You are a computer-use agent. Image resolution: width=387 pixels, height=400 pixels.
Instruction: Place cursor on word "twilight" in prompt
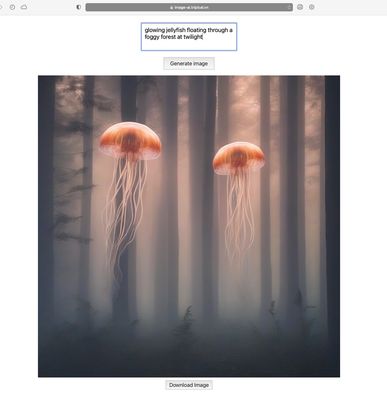point(193,37)
